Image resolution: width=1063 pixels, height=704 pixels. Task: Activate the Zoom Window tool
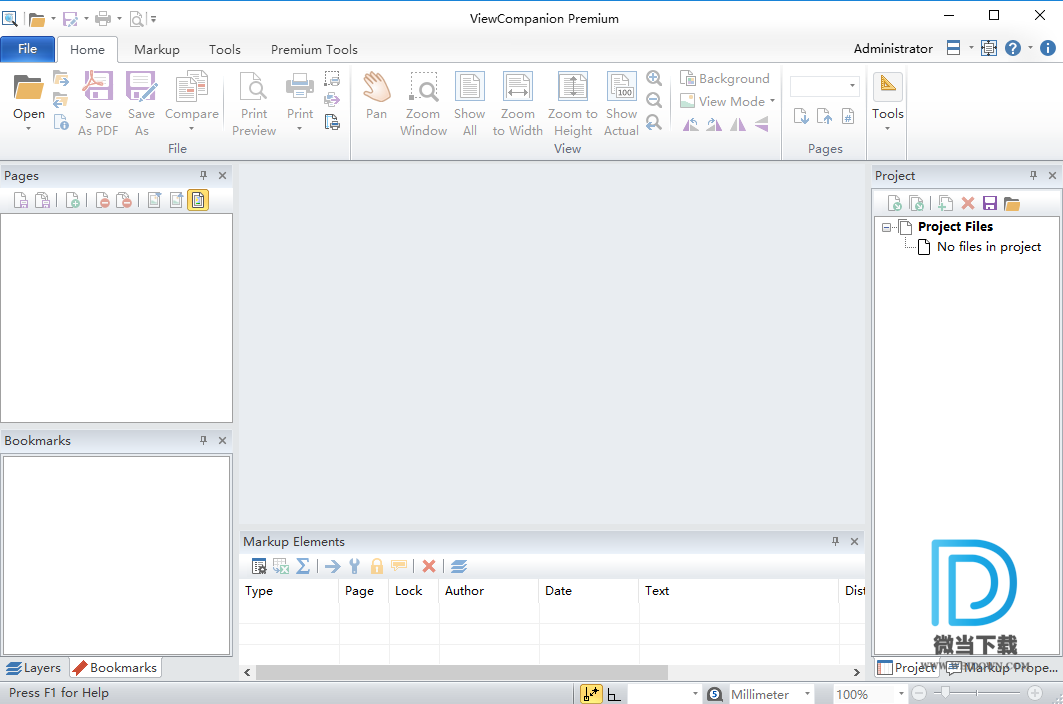(x=423, y=103)
